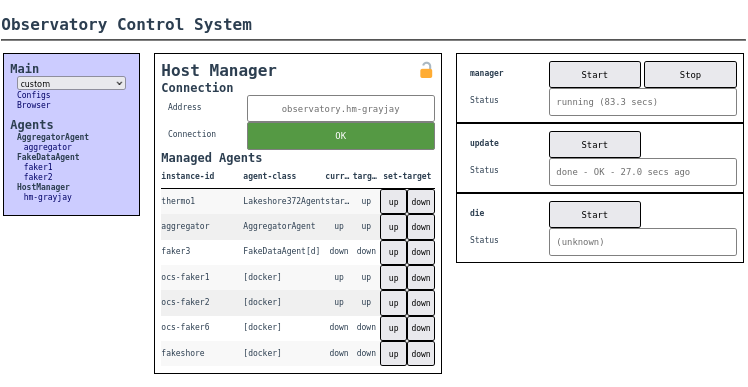
Task: Click the agent-class column header
Action: [270, 176]
